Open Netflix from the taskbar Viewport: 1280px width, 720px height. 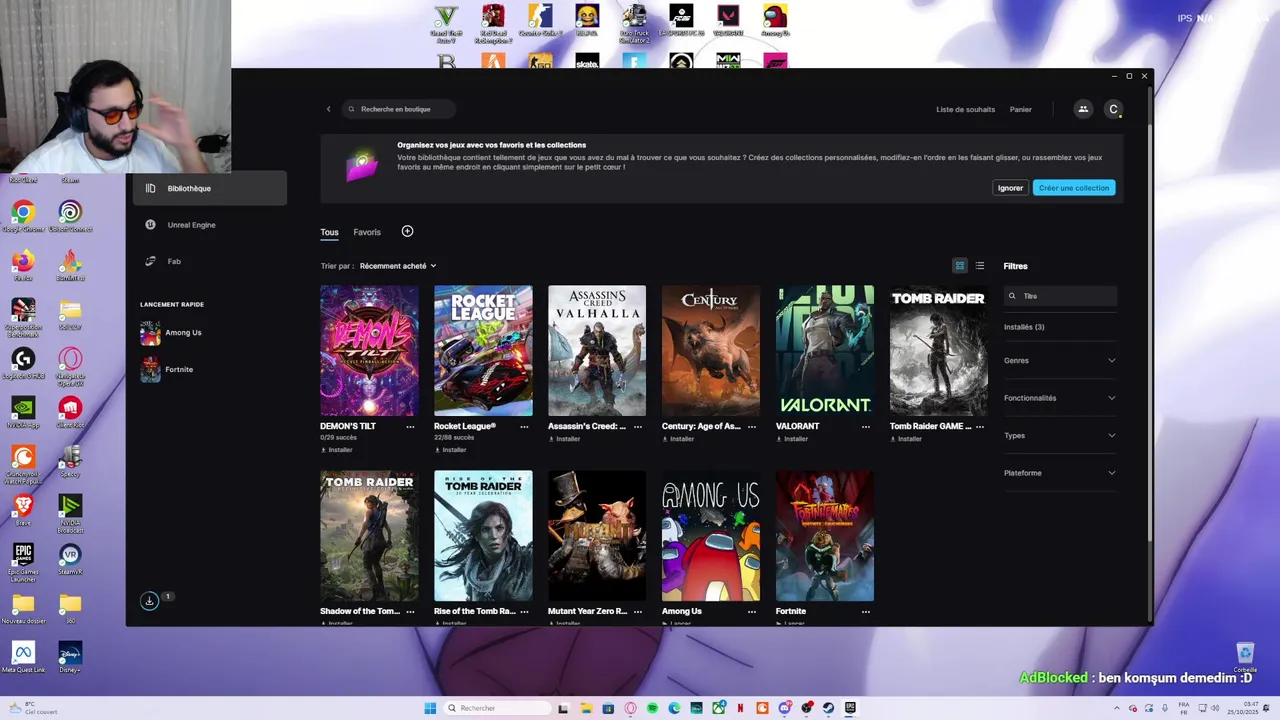tap(740, 708)
